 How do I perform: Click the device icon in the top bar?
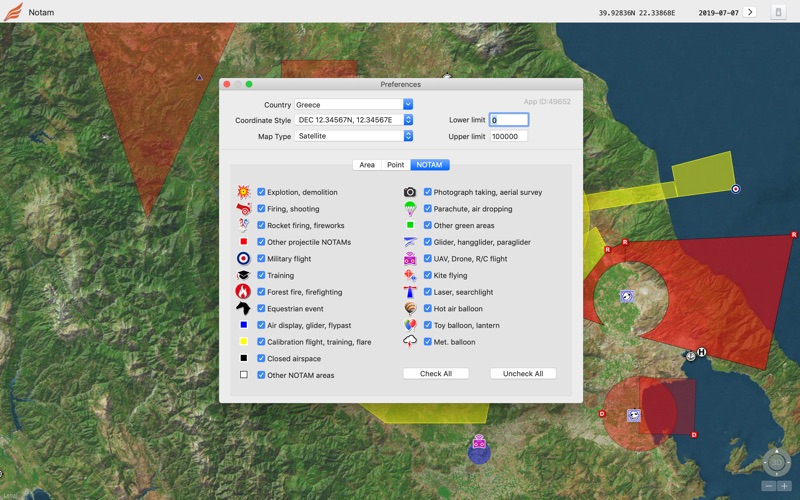778,12
